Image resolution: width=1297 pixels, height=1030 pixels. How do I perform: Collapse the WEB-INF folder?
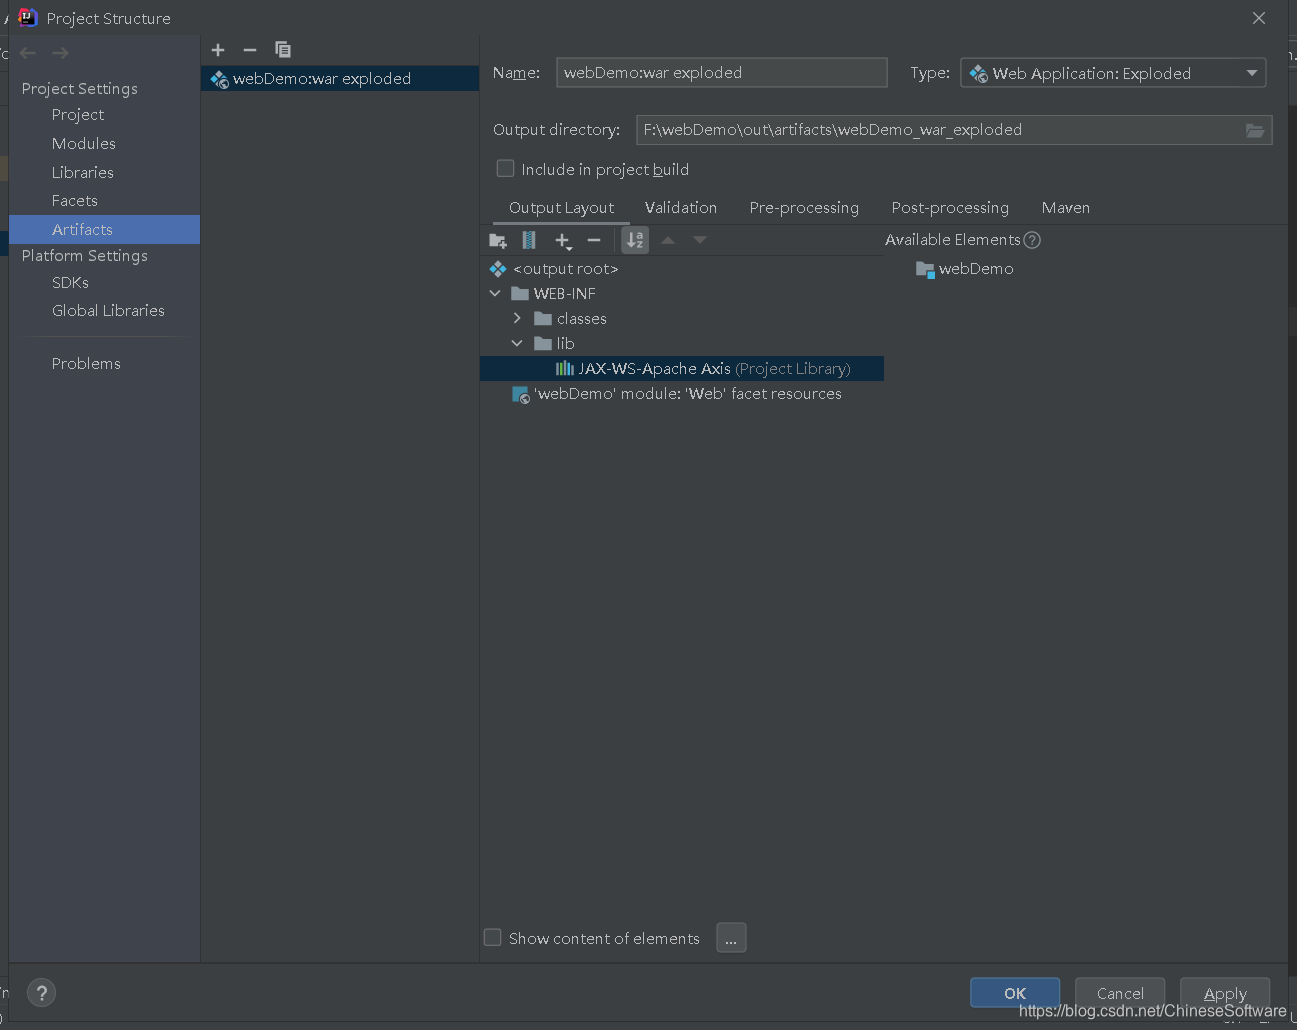point(495,294)
